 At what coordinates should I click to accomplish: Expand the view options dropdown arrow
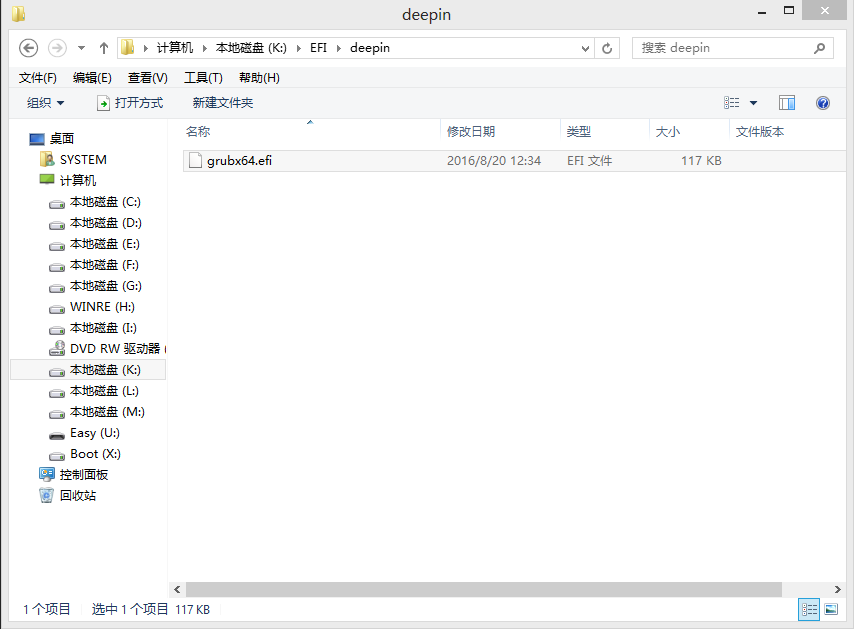[753, 103]
